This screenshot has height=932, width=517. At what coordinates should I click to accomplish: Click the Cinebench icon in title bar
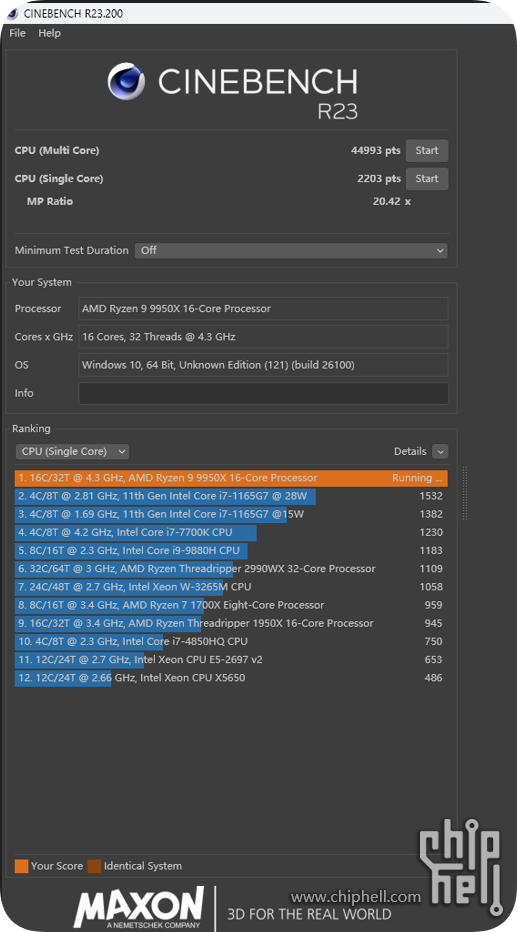pyautogui.click(x=12, y=13)
